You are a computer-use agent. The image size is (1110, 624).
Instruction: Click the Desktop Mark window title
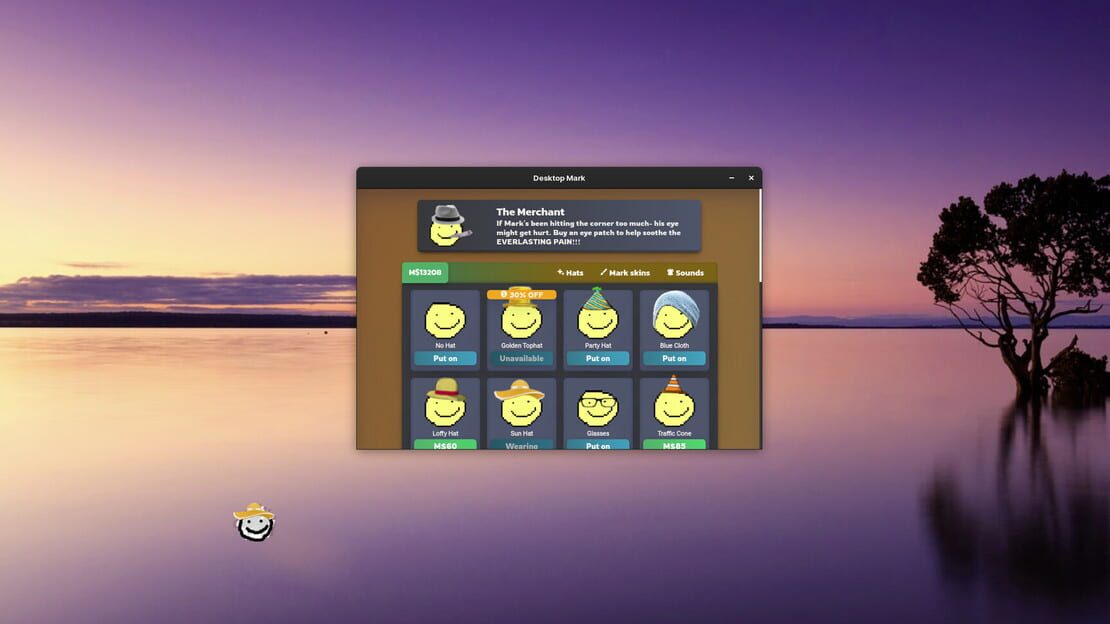click(559, 178)
